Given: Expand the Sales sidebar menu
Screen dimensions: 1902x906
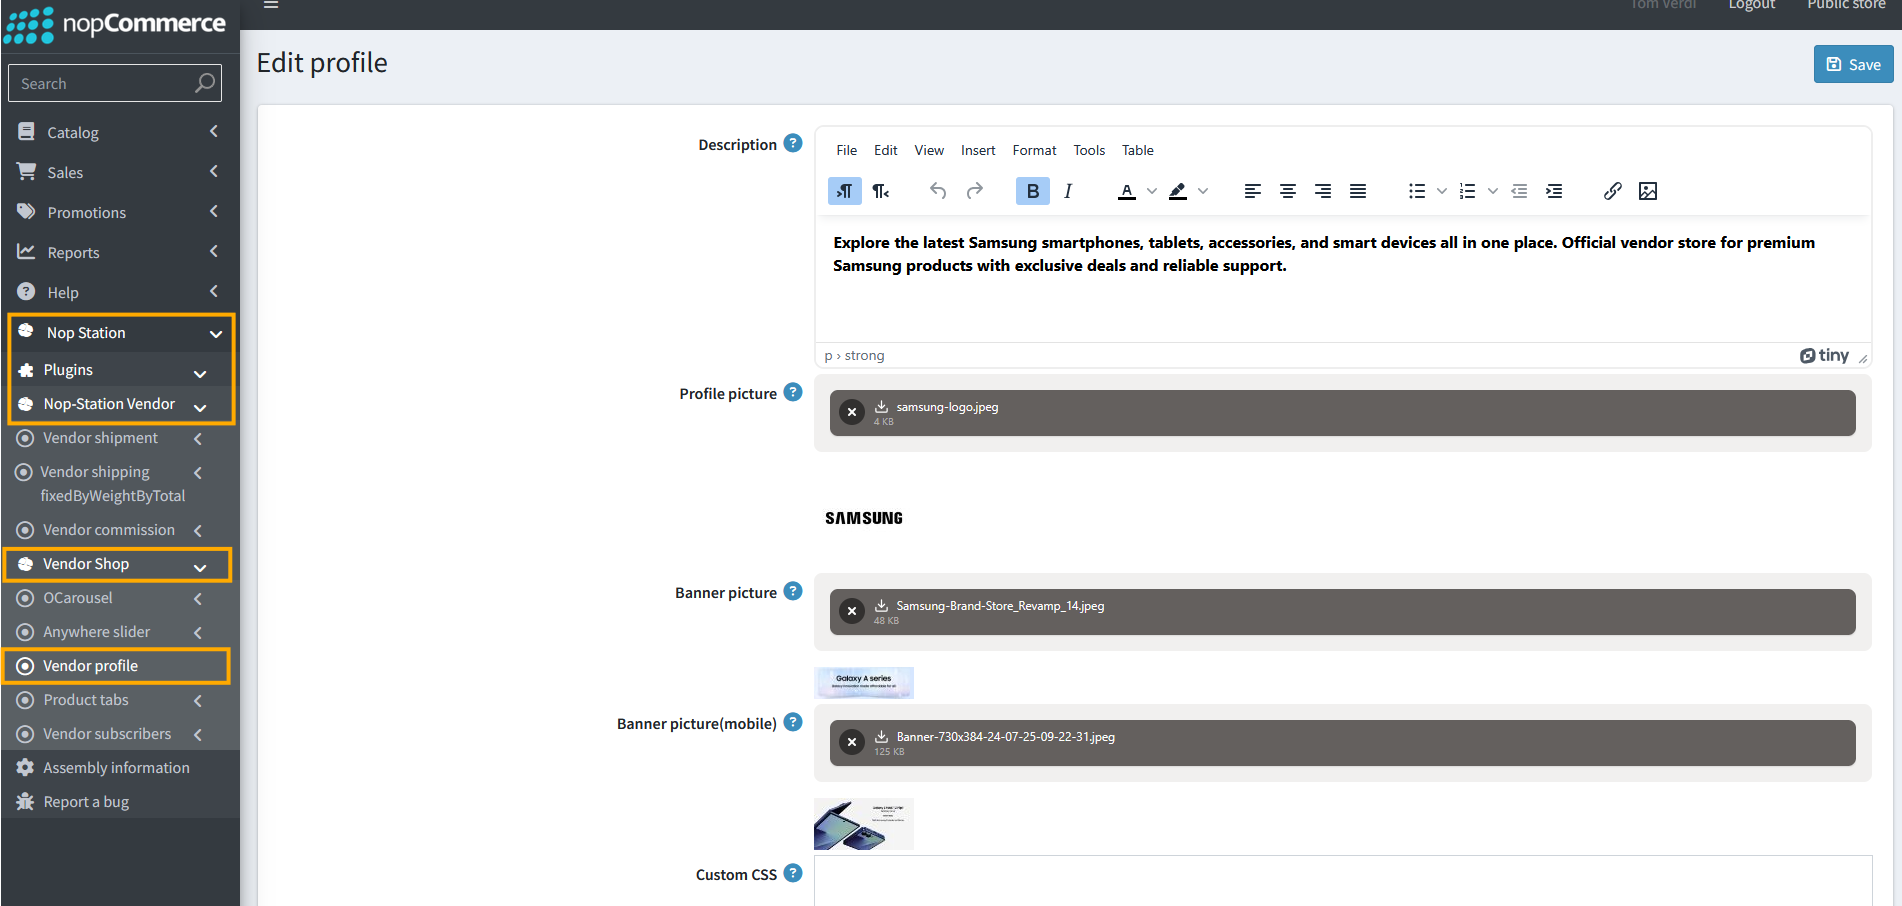Looking at the screenshot, I should [119, 172].
